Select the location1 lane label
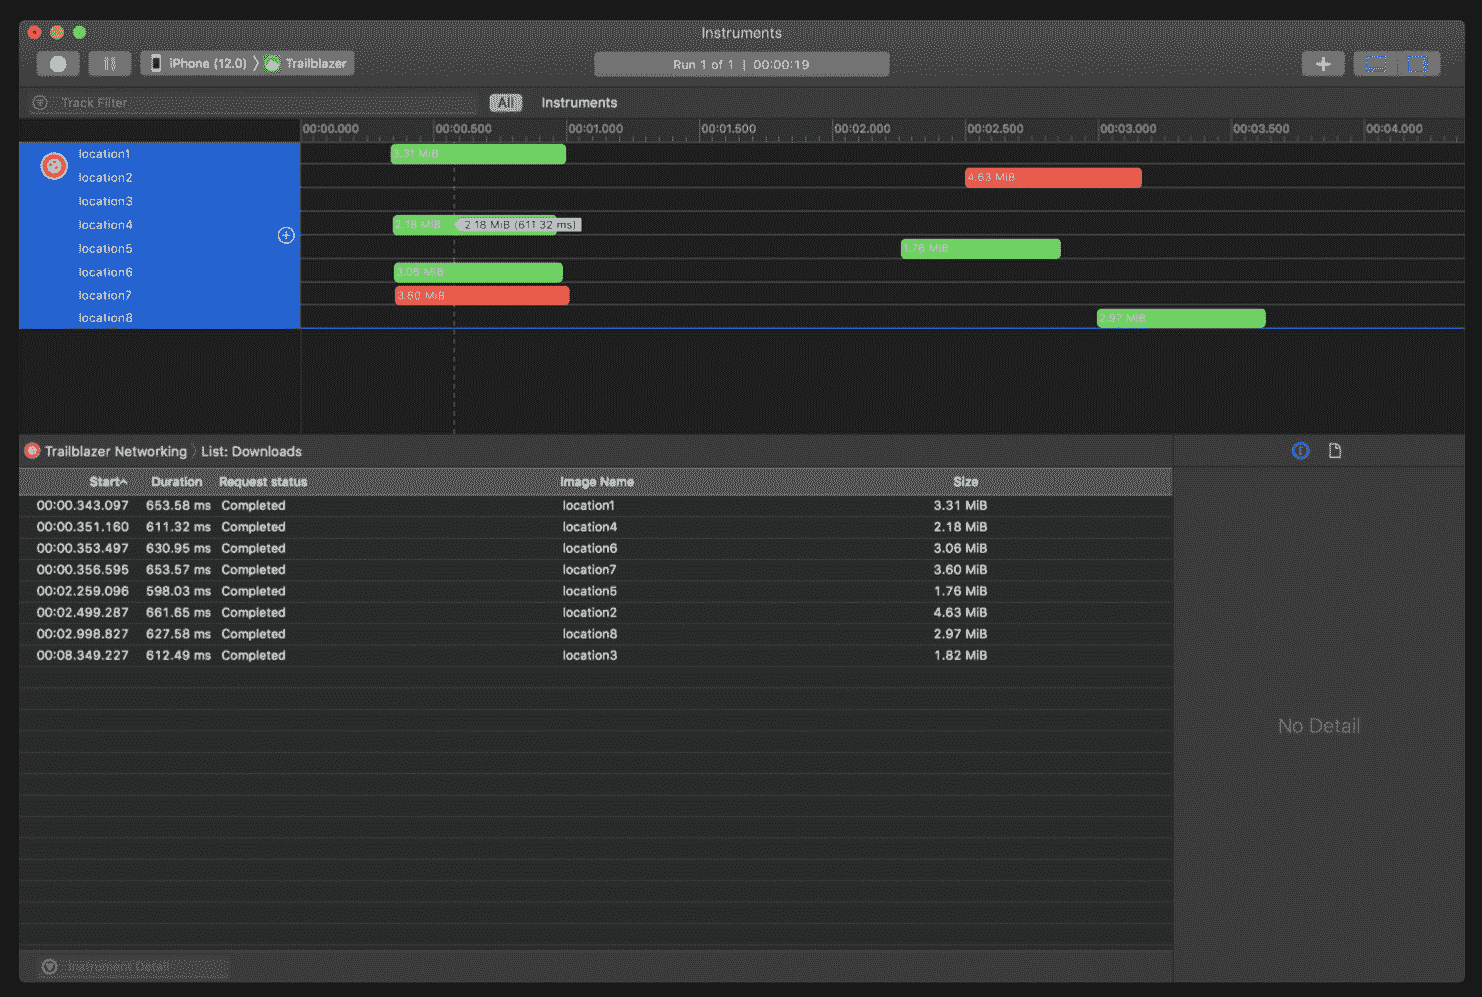1482x997 pixels. [105, 154]
